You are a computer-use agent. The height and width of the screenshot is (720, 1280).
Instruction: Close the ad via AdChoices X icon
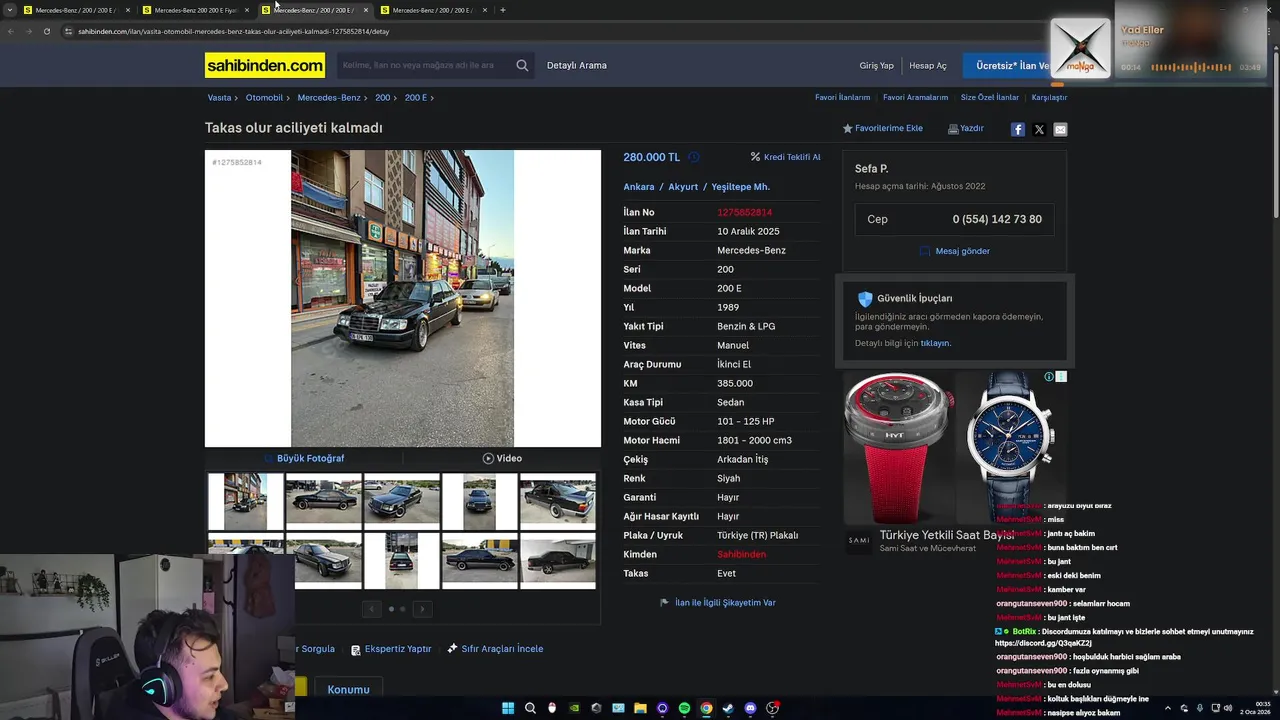click(1061, 377)
